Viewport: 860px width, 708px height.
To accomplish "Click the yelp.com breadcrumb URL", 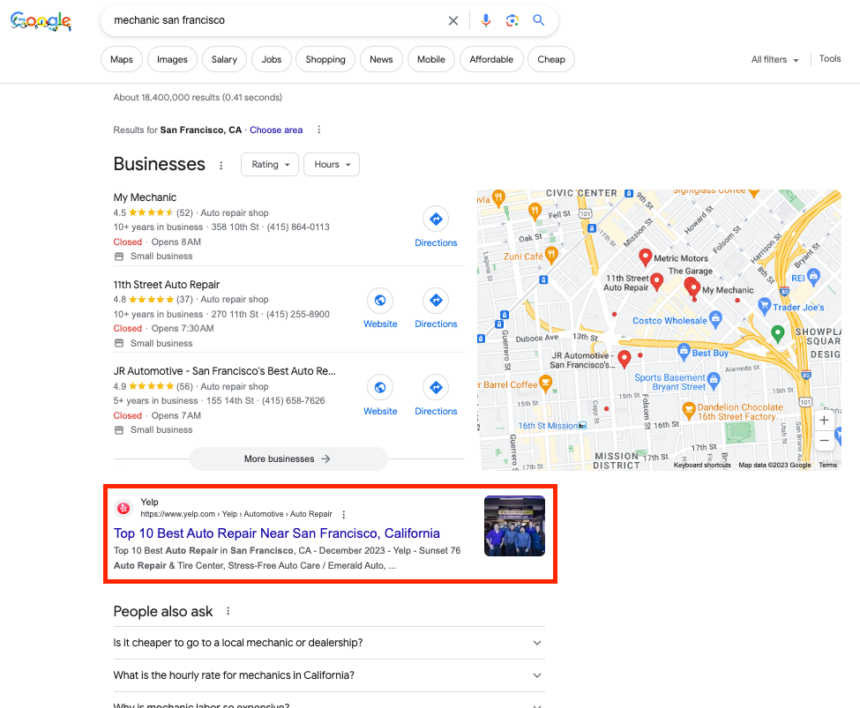I will [236, 514].
